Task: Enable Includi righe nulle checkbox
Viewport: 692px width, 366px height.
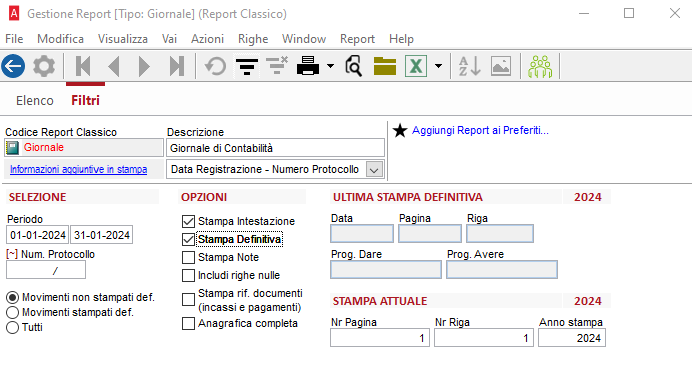Action: click(188, 275)
